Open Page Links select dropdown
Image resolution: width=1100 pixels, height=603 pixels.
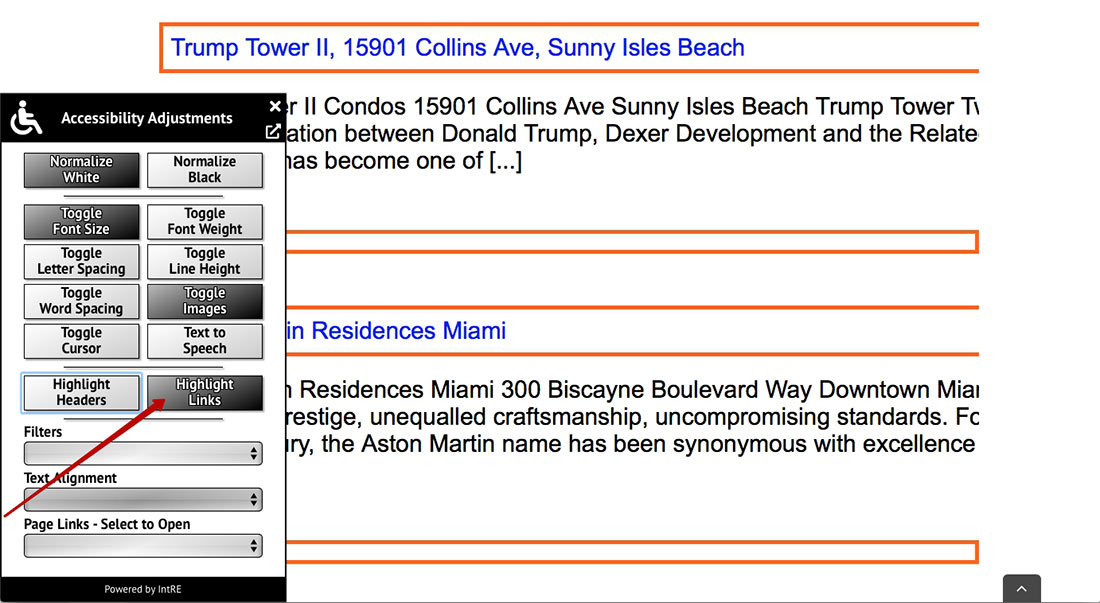coord(143,546)
